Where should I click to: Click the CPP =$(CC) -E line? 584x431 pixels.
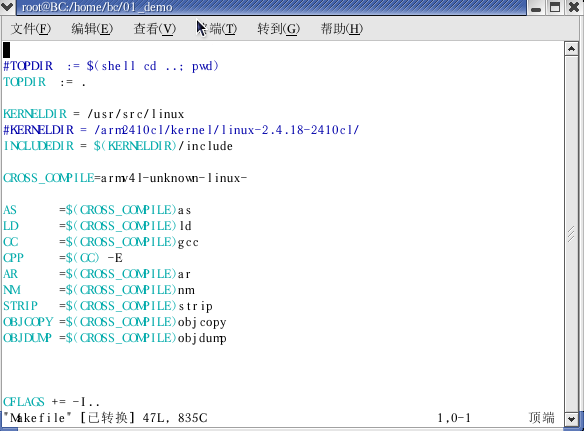click(x=63, y=258)
